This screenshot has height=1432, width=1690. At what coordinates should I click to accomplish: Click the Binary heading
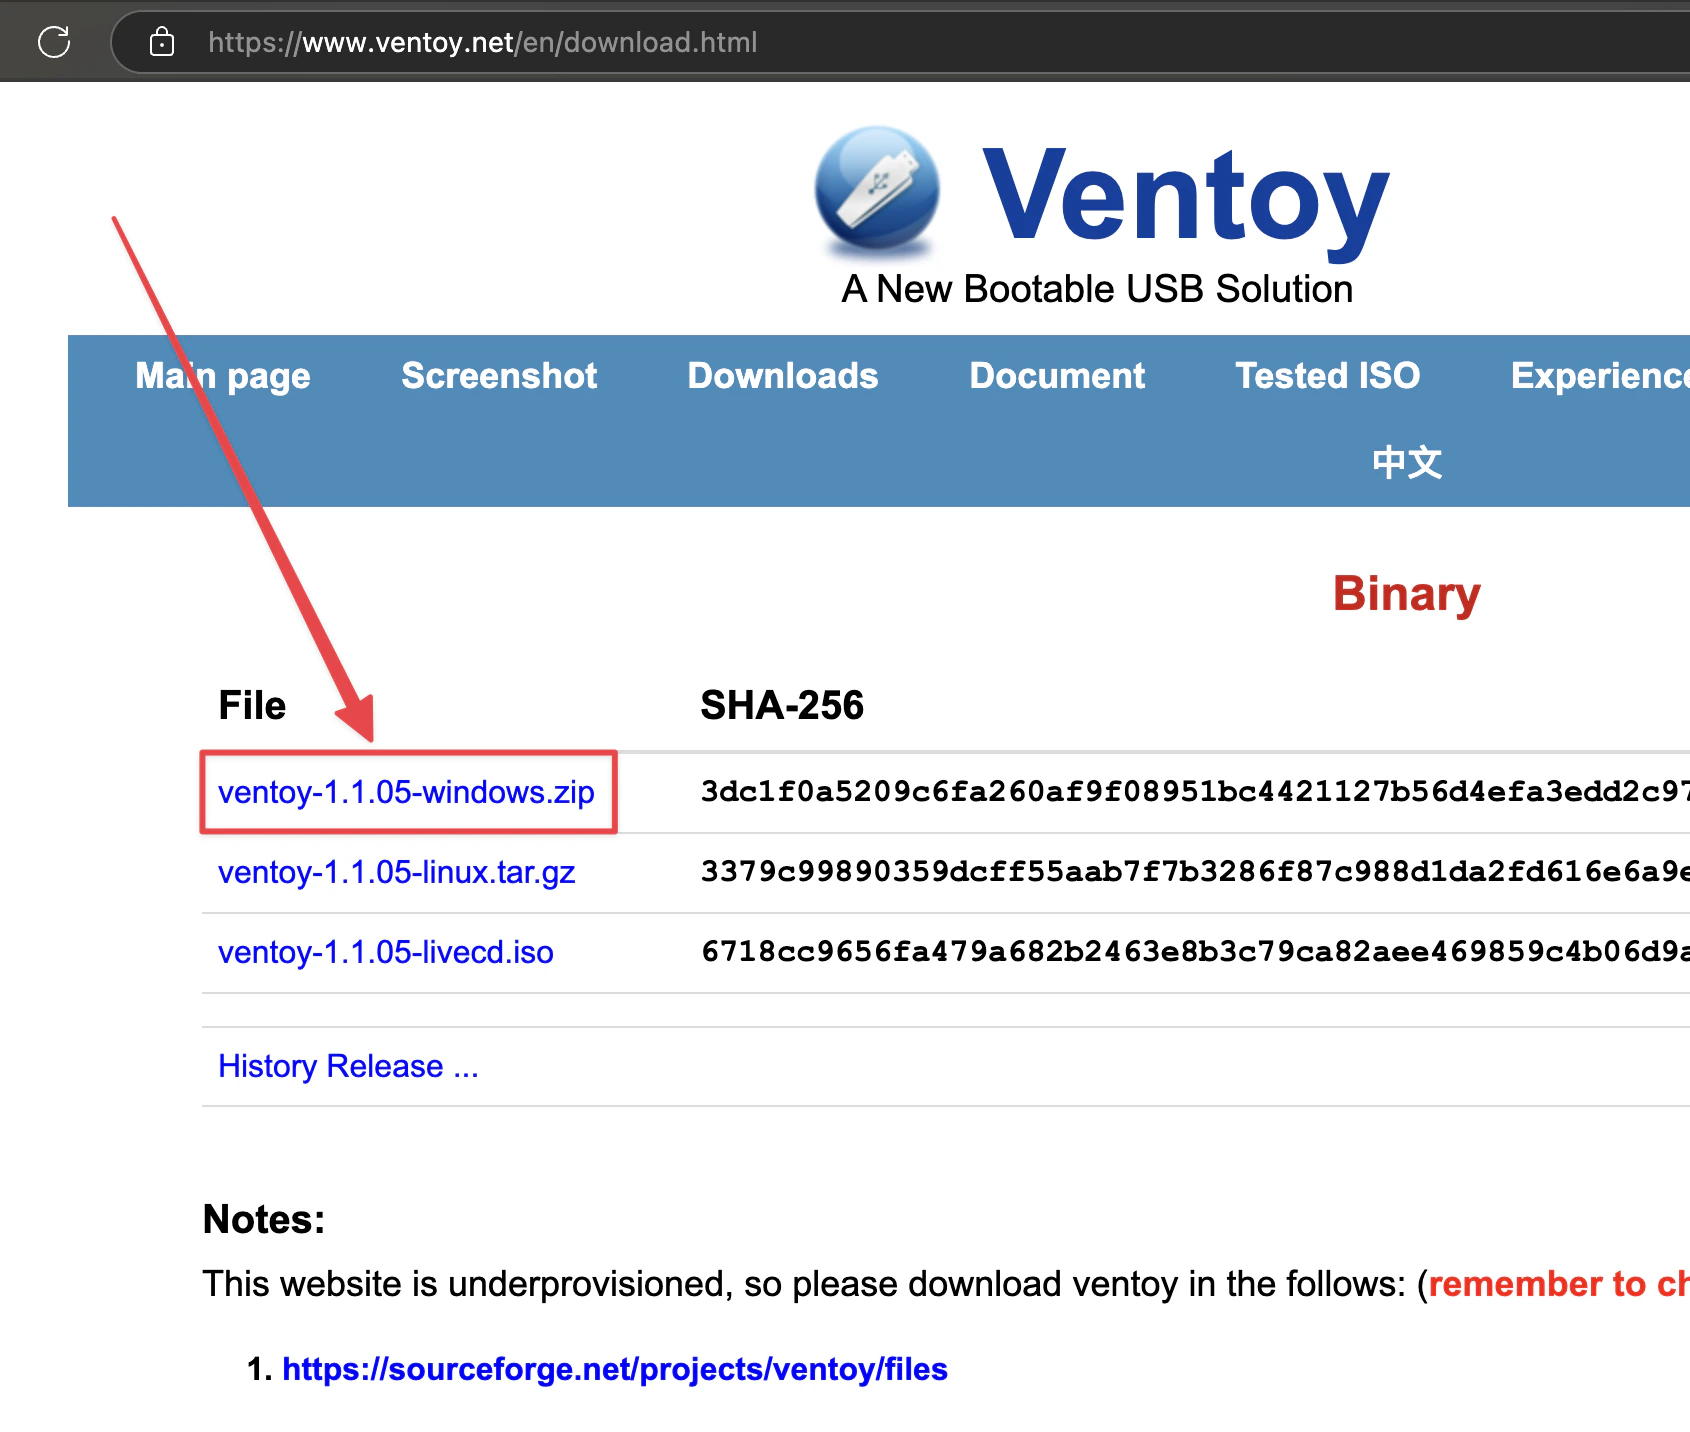tap(1406, 594)
